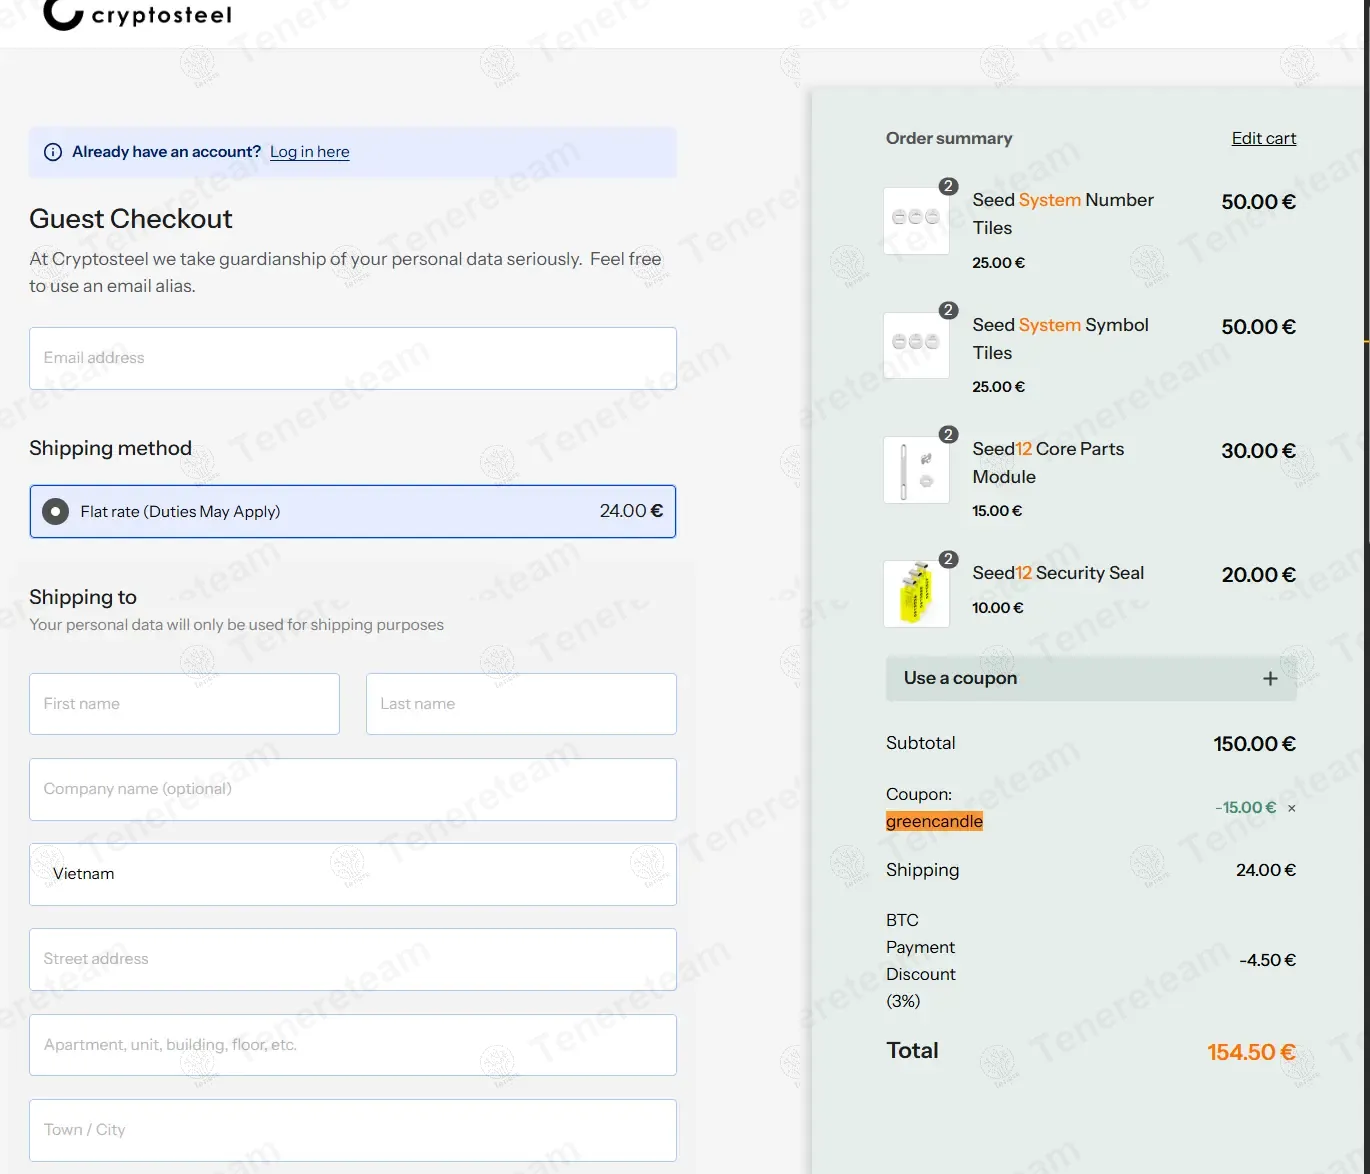Image resolution: width=1370 pixels, height=1174 pixels.
Task: Open Seed System Symbol Tiles thumbnail
Action: pos(916,345)
